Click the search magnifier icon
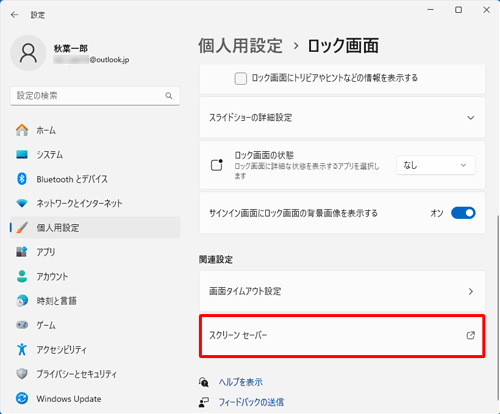 (169, 96)
